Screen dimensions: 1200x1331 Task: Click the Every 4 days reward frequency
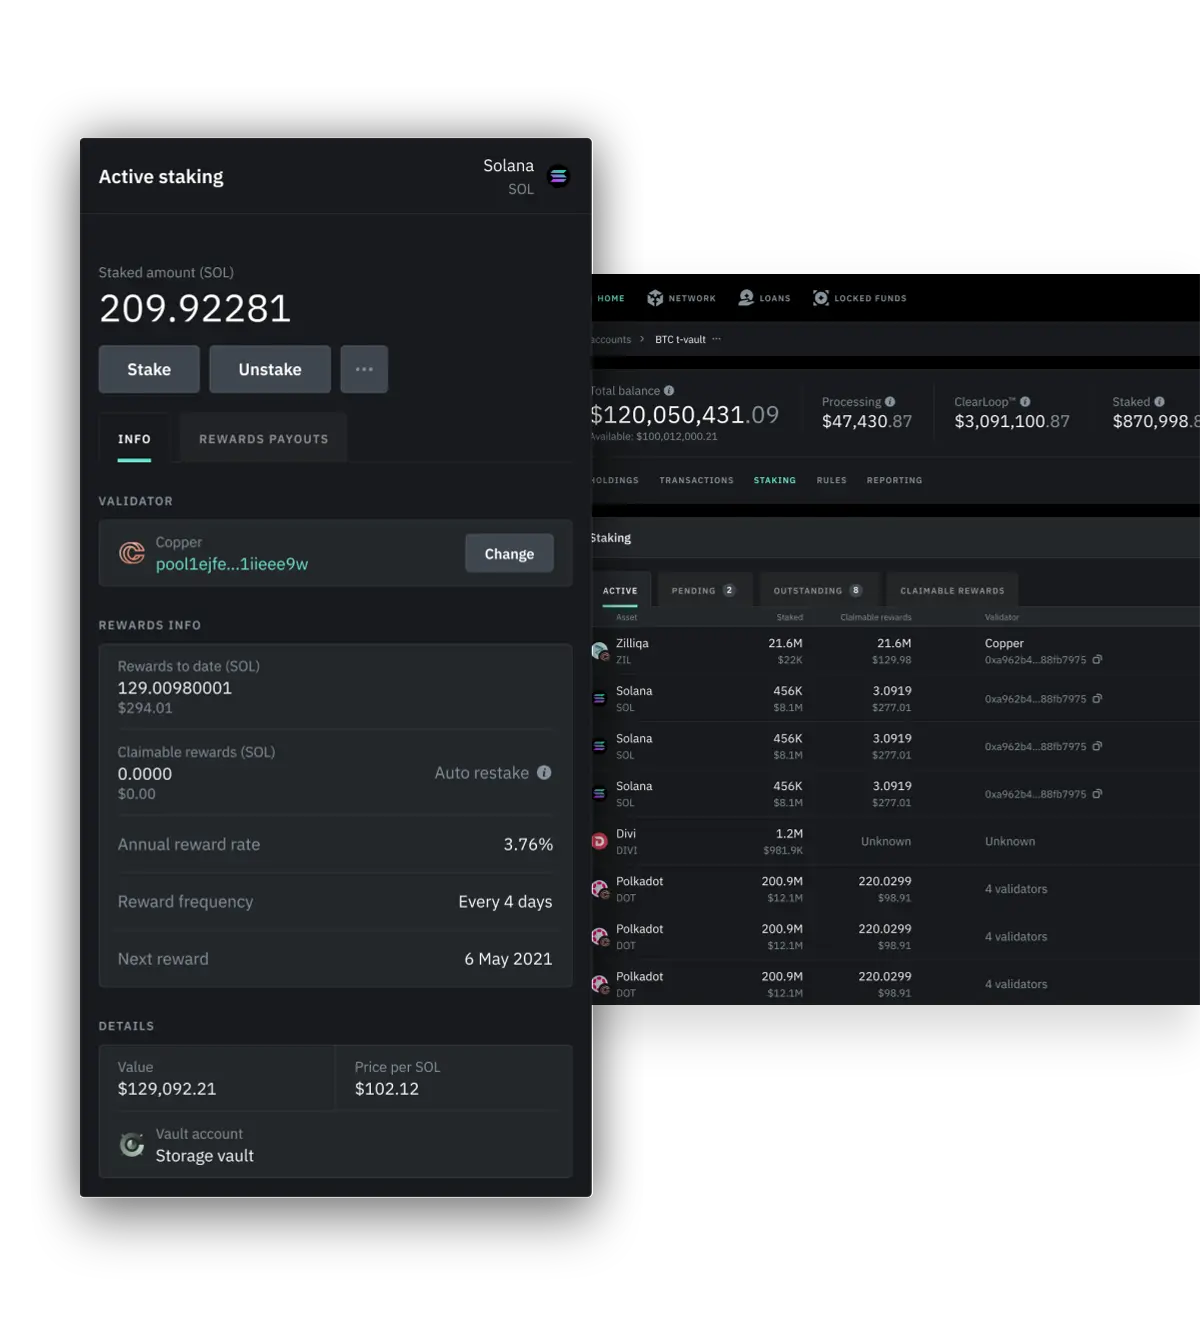point(505,902)
